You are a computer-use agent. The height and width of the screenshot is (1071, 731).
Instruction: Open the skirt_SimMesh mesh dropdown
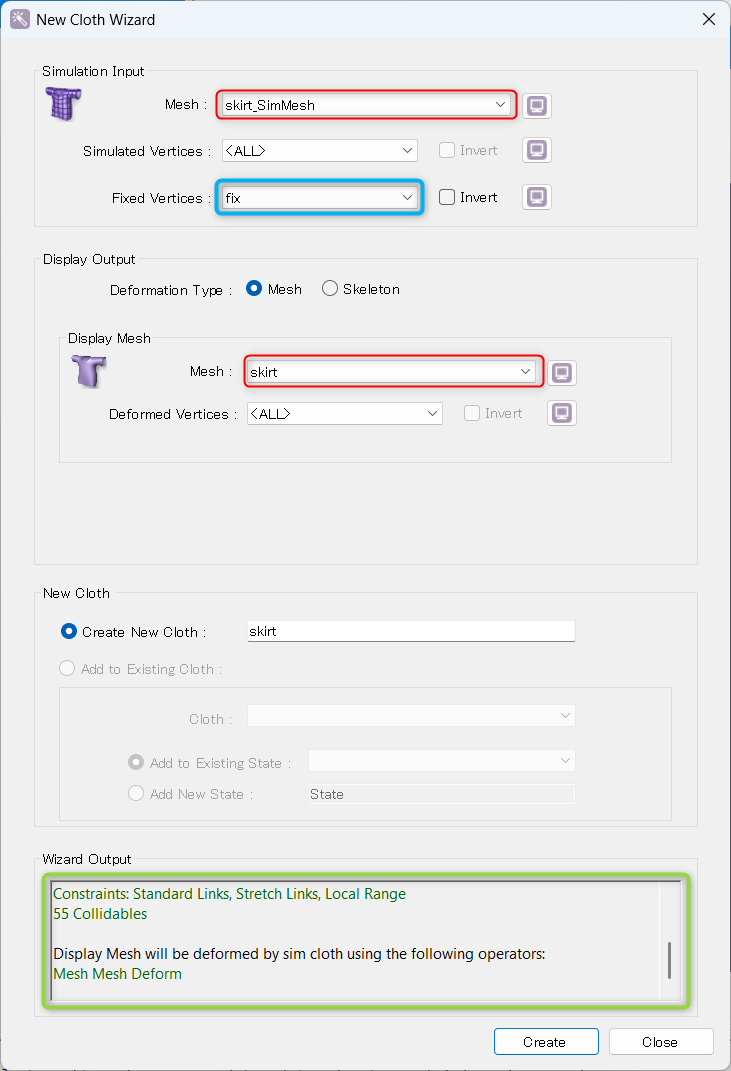tap(366, 105)
